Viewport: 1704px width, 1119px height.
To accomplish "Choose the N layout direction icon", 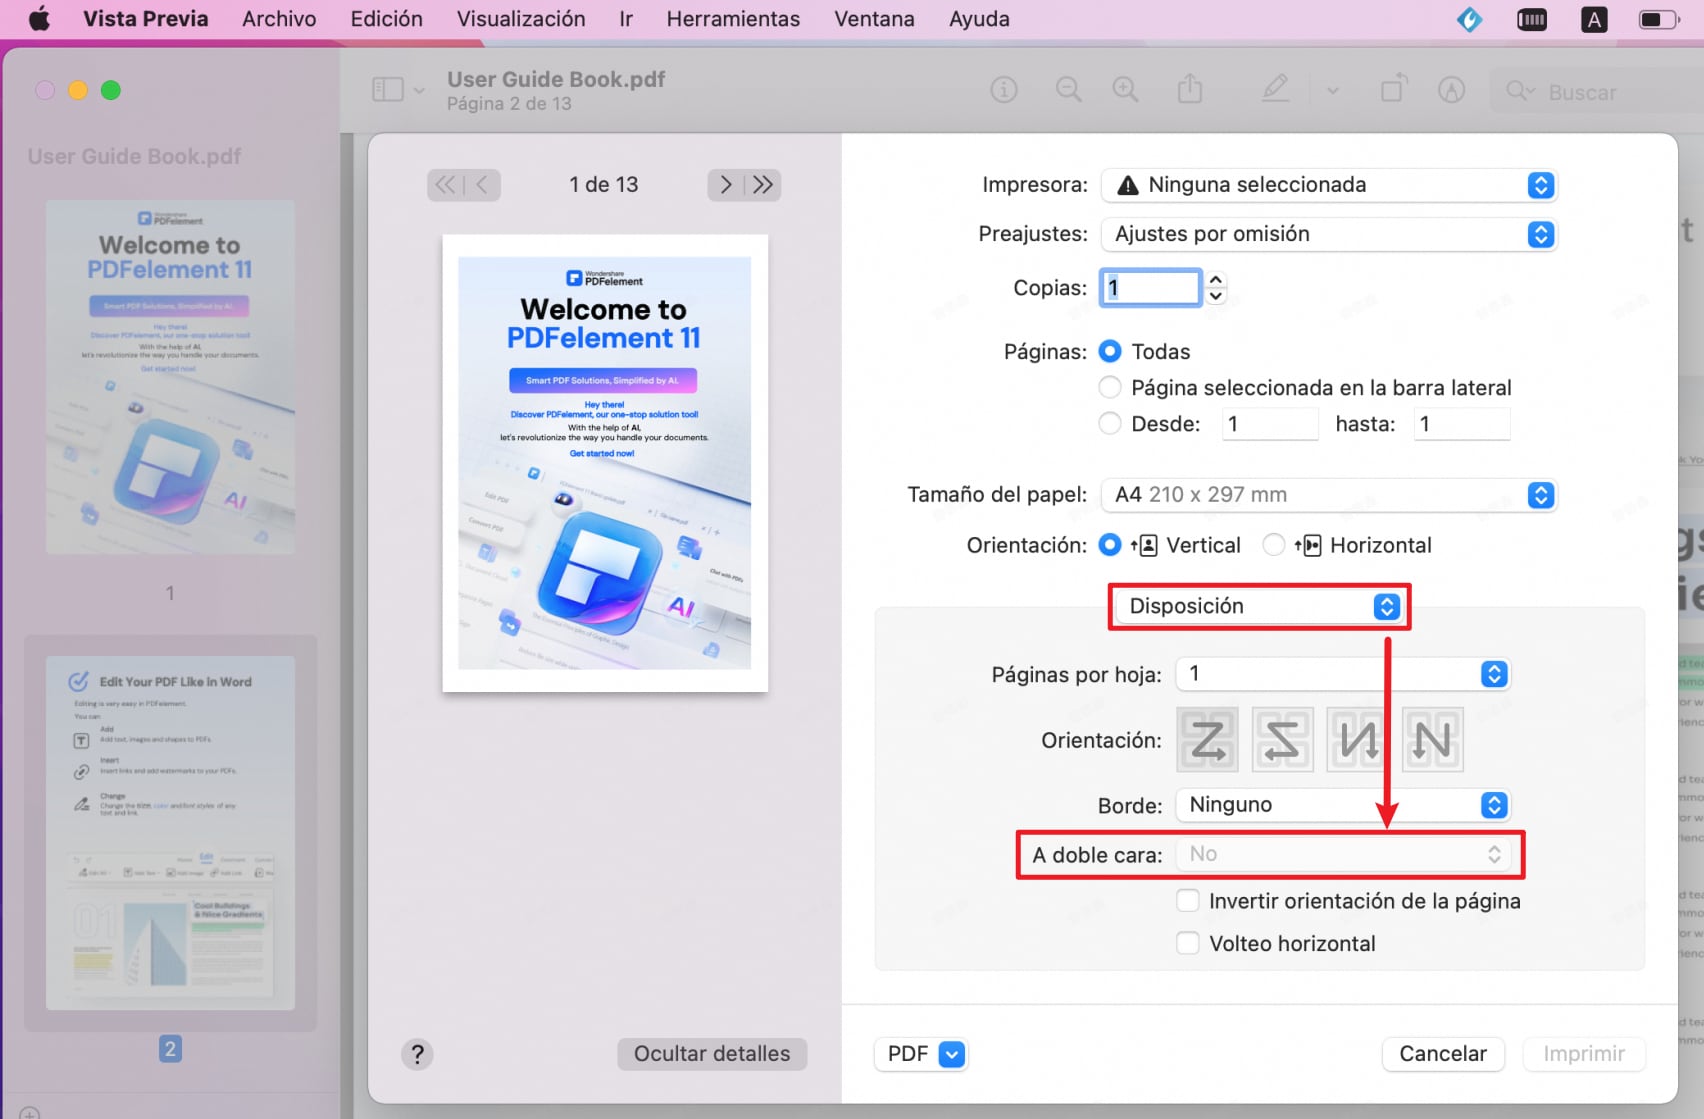I will (1433, 740).
